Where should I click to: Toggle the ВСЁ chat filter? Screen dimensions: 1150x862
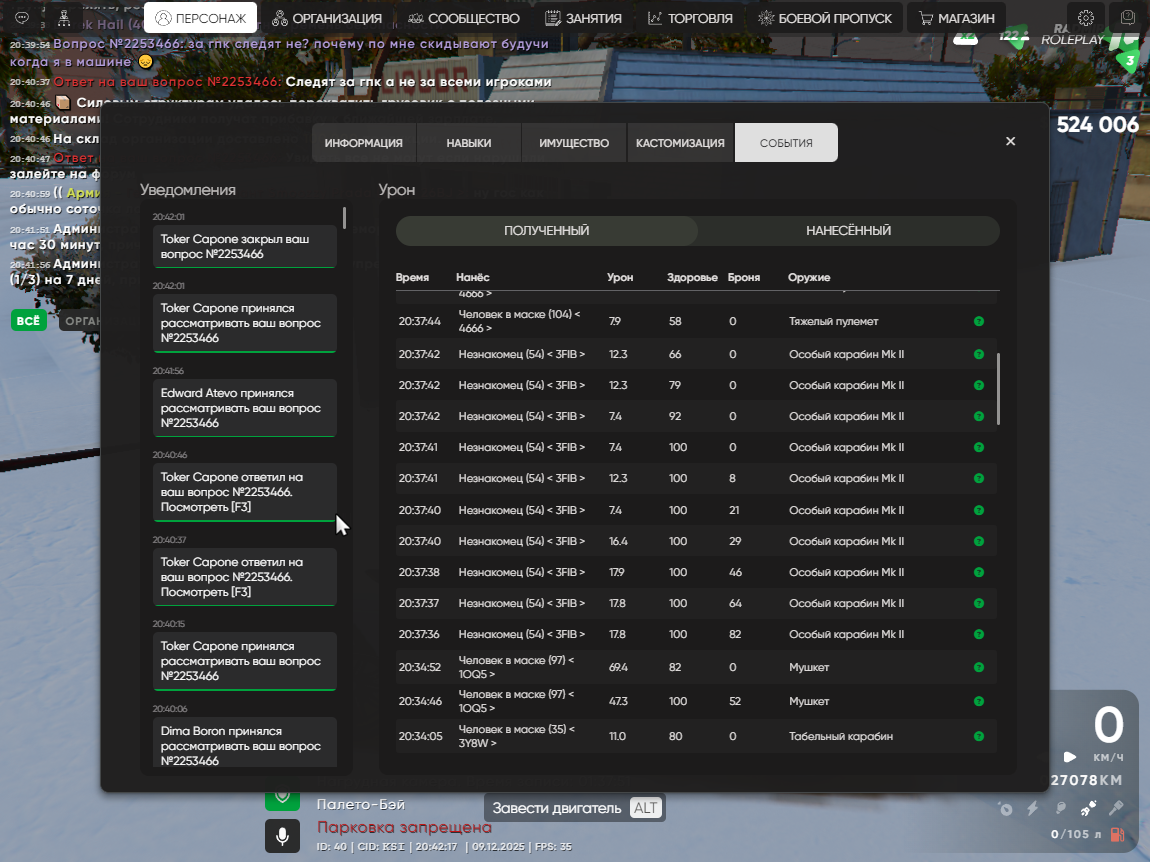pyautogui.click(x=28, y=320)
